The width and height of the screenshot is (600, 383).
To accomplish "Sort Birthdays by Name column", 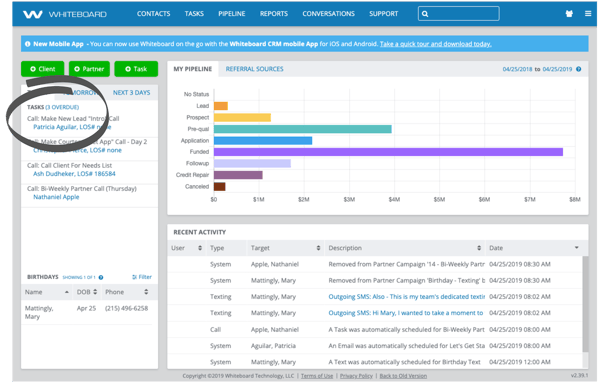I will tap(47, 292).
